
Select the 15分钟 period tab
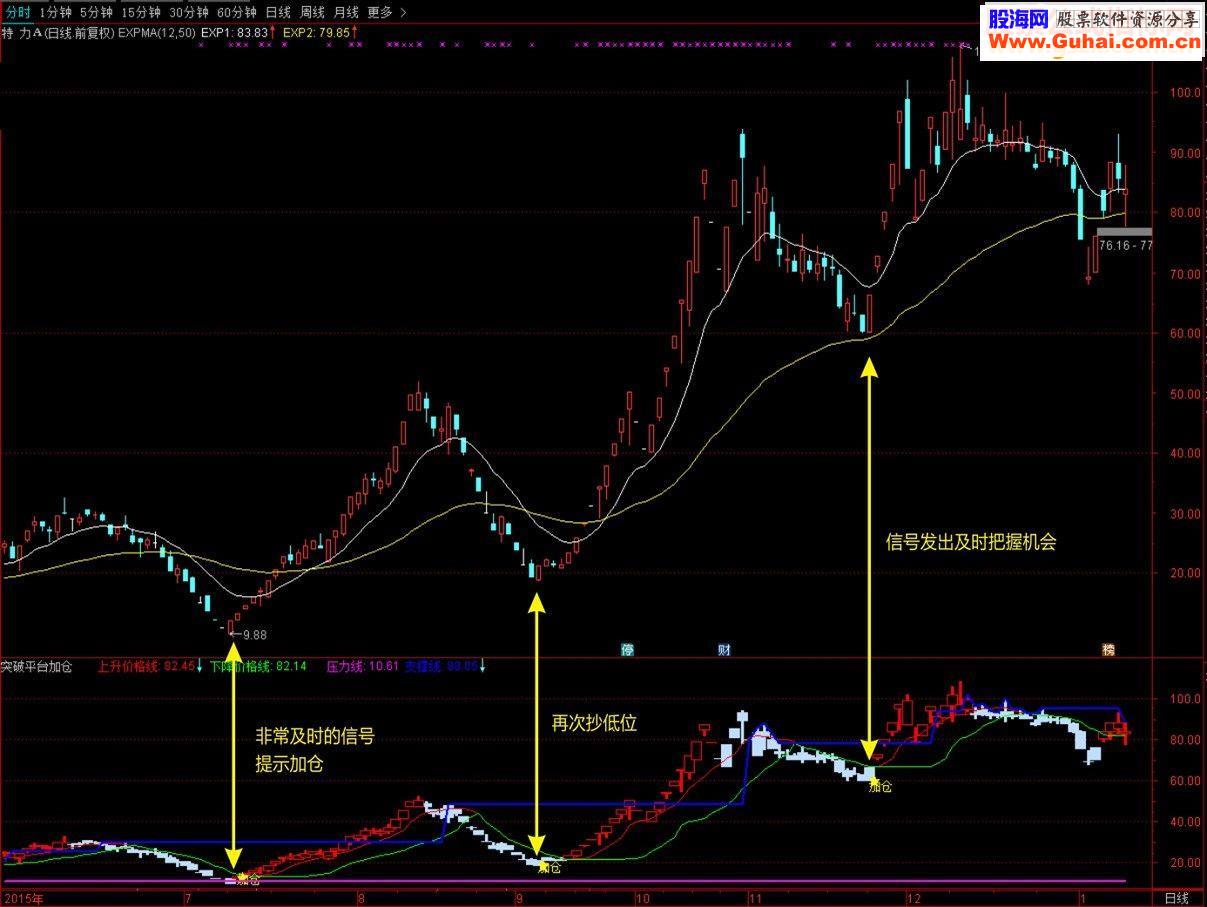(x=141, y=12)
